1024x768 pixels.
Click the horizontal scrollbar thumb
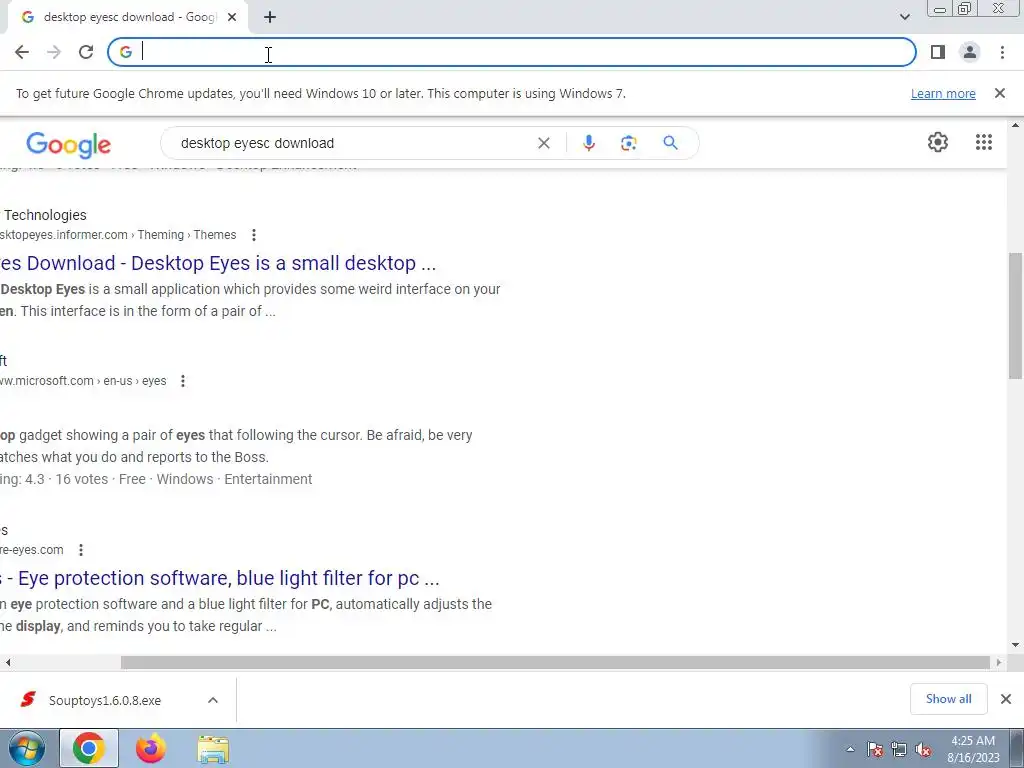click(x=555, y=662)
